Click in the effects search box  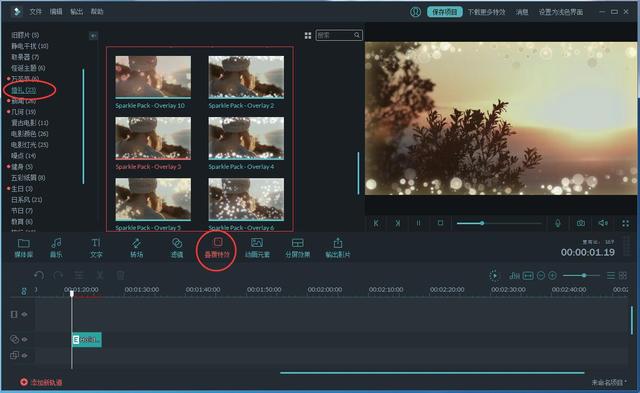click(339, 36)
